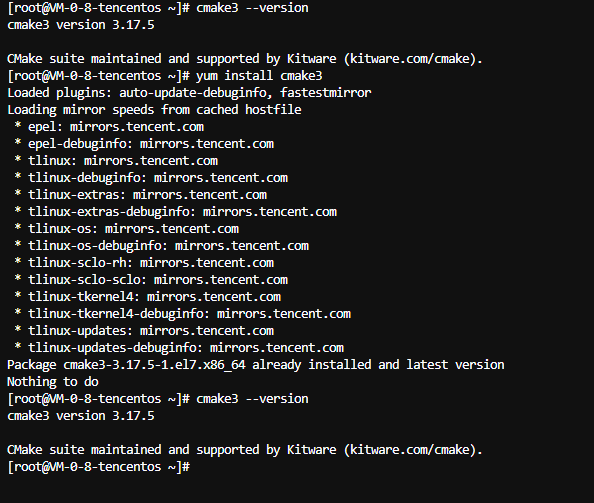Click the 'Loaded plugins' output line
594x503 pixels.
tap(189, 93)
